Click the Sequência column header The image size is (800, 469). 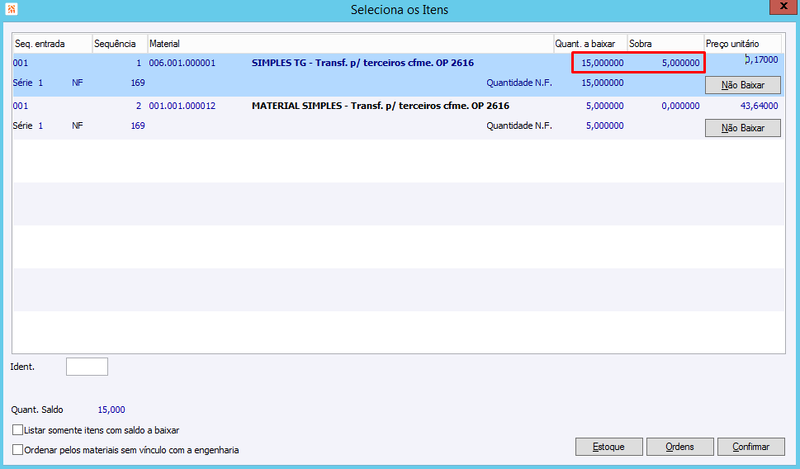tap(120, 44)
